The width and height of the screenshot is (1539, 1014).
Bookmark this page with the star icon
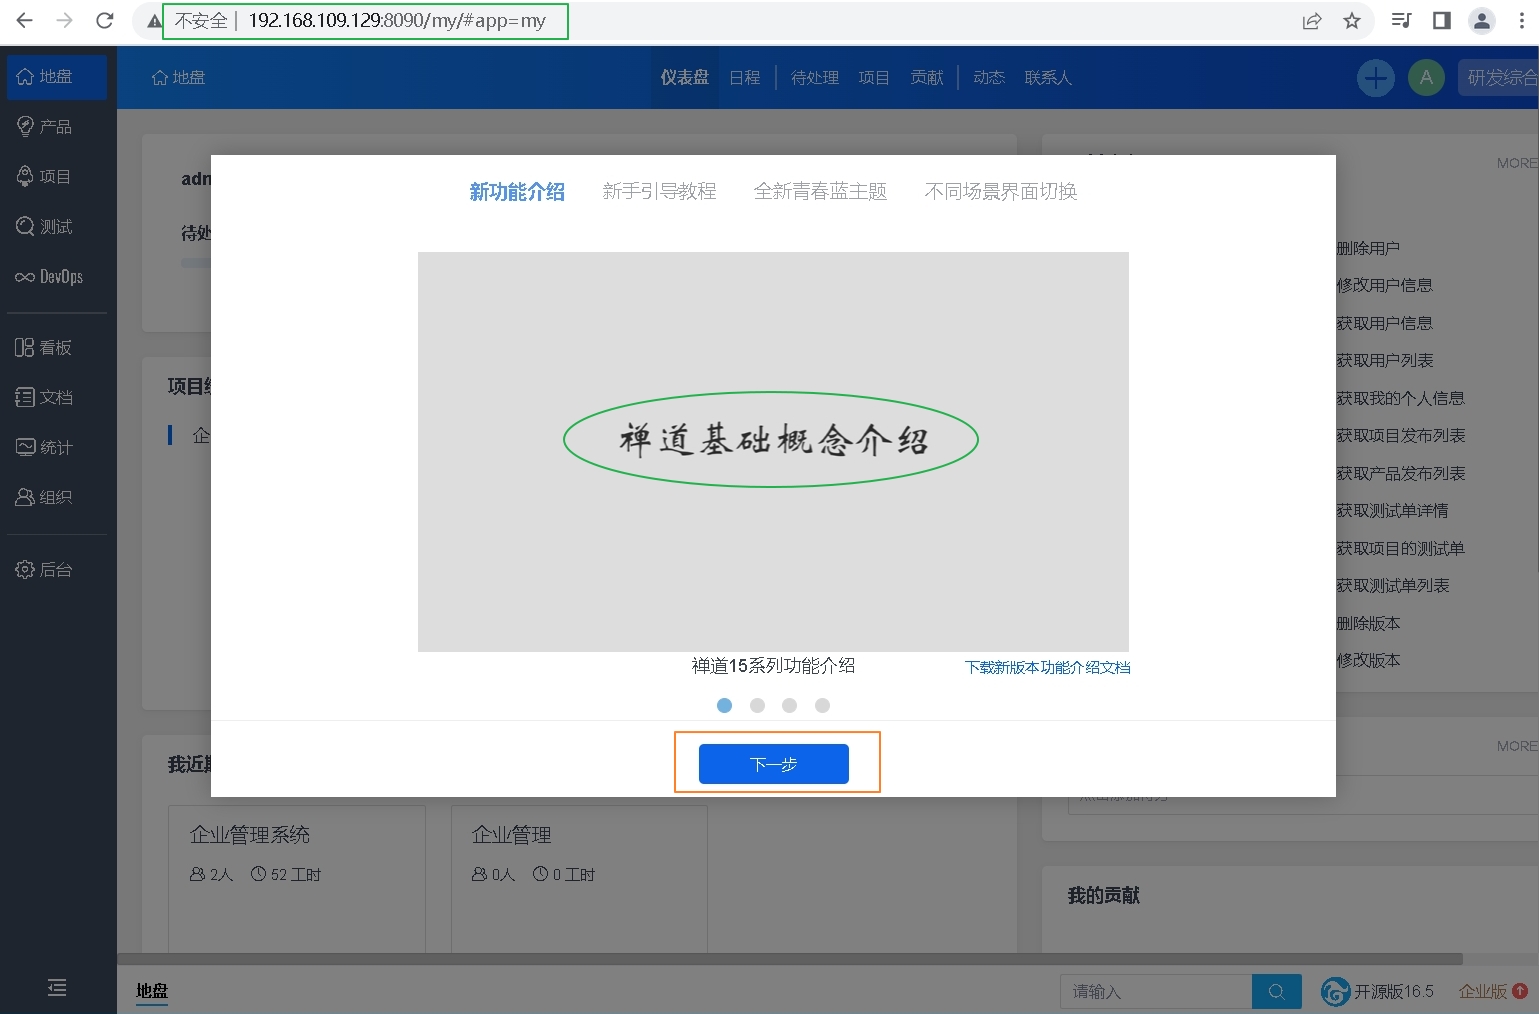click(x=1352, y=21)
